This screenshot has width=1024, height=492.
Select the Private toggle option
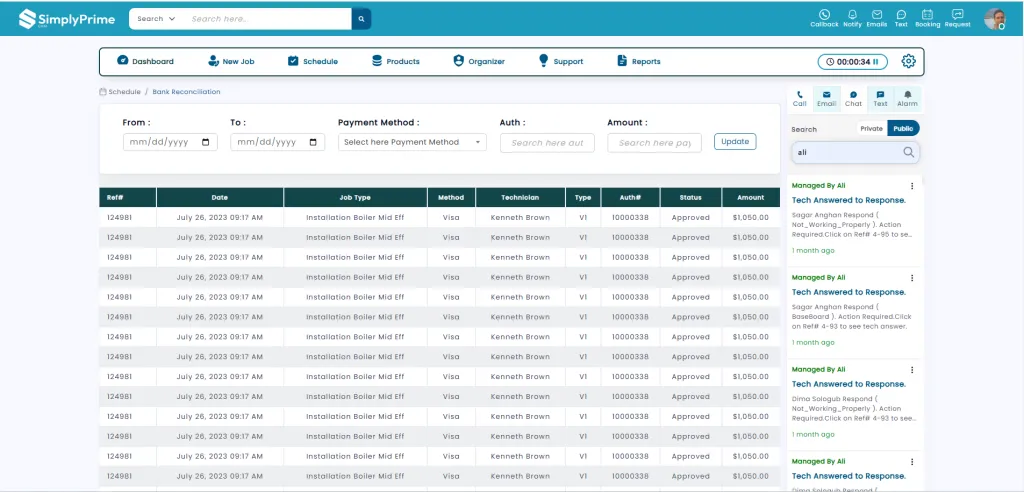click(x=871, y=129)
